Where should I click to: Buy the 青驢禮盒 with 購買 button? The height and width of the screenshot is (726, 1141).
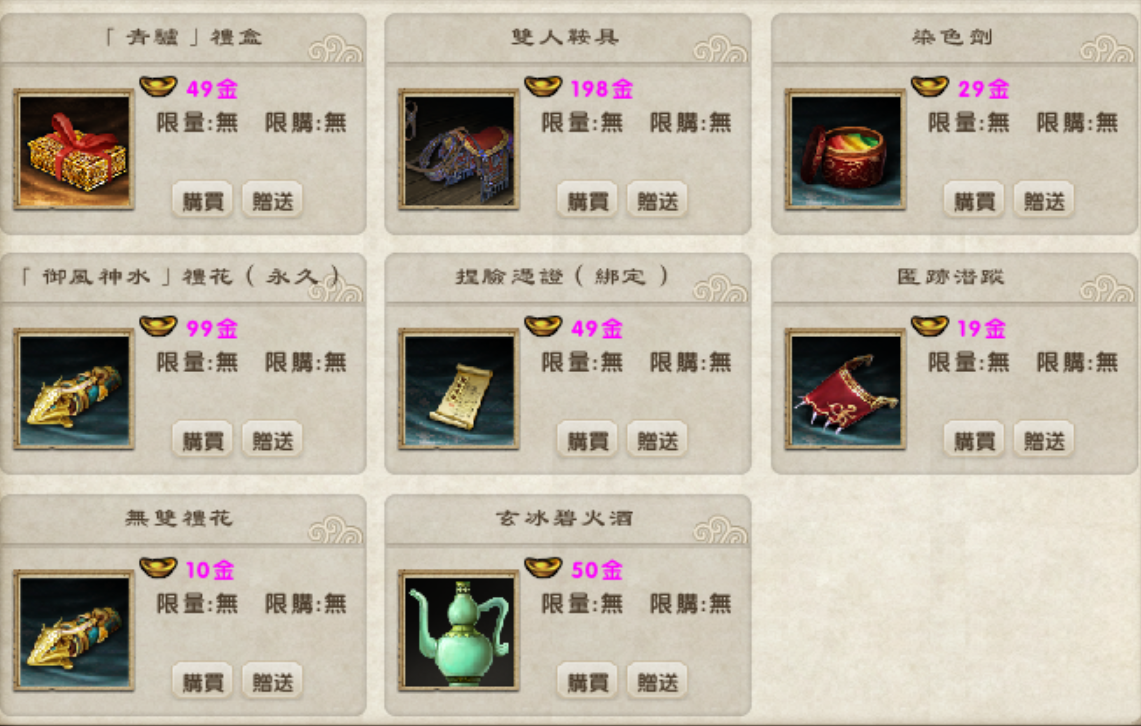pos(202,200)
